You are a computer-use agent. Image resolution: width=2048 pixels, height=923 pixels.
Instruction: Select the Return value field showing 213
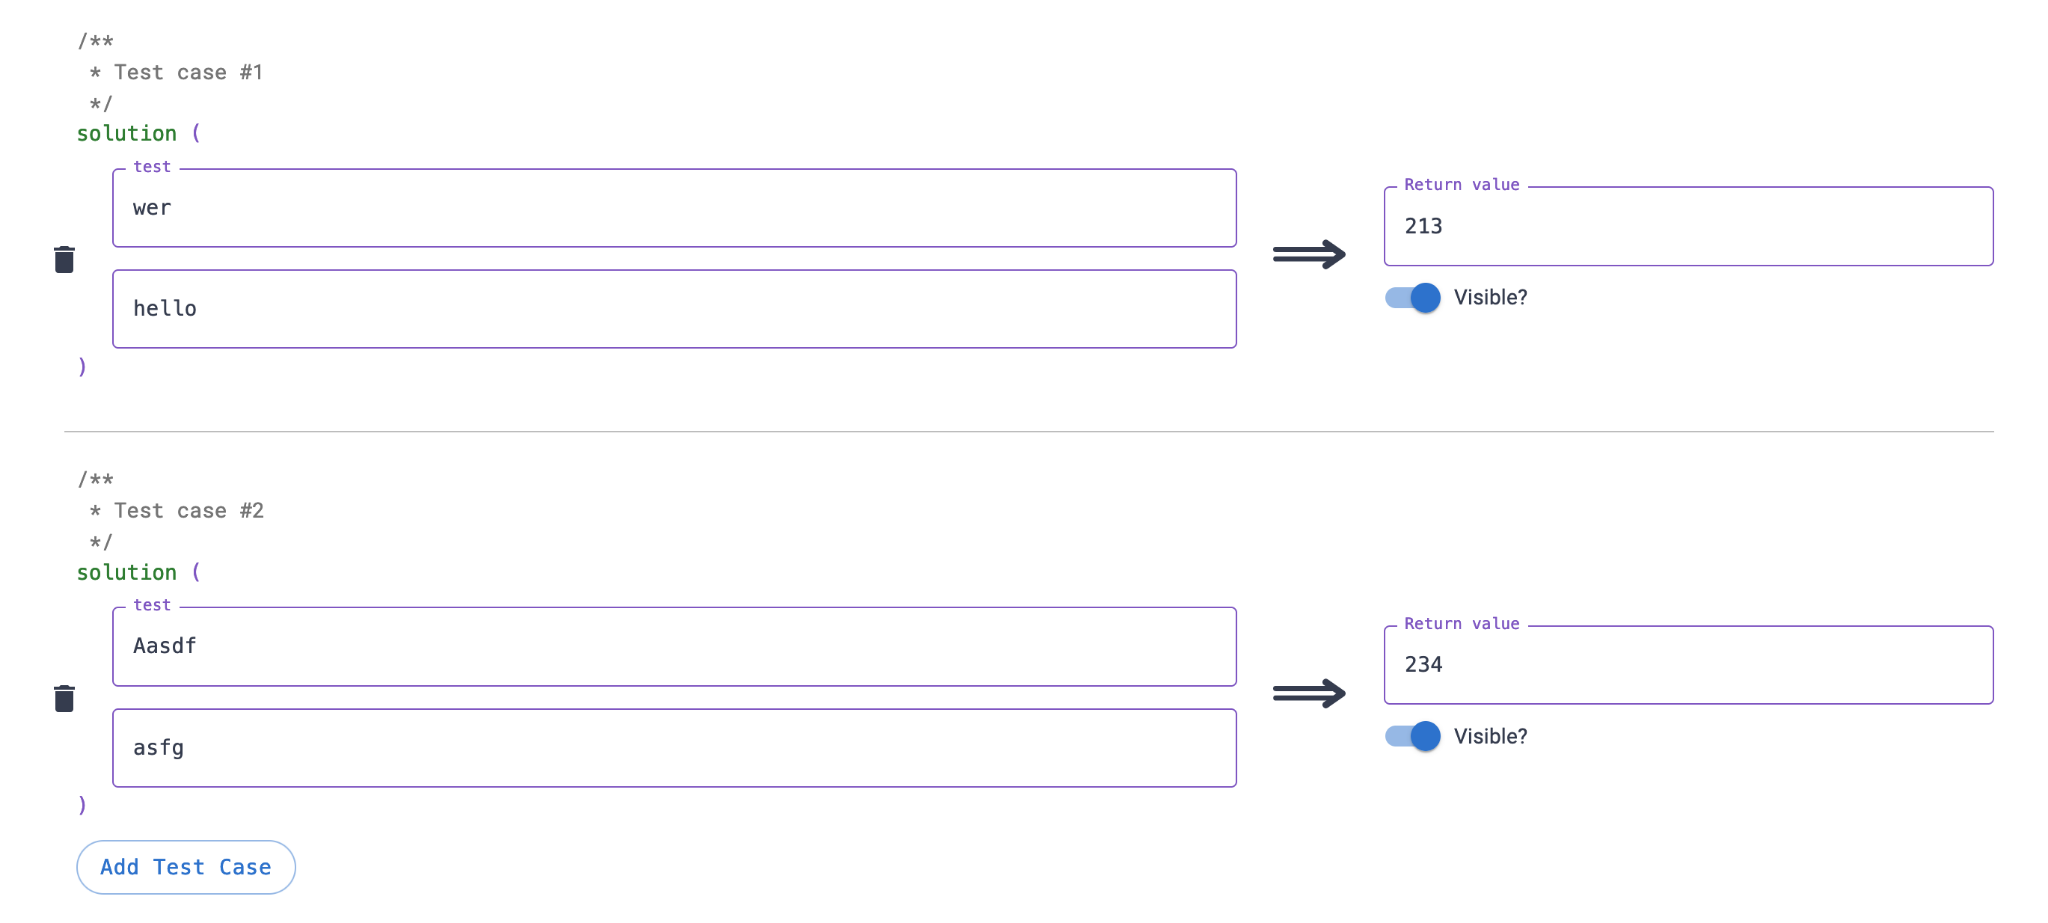coord(1688,226)
